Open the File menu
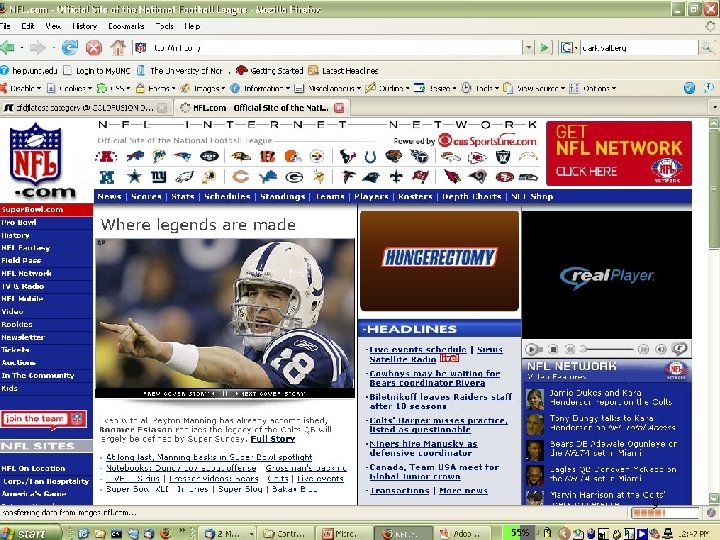 click(x=6, y=26)
